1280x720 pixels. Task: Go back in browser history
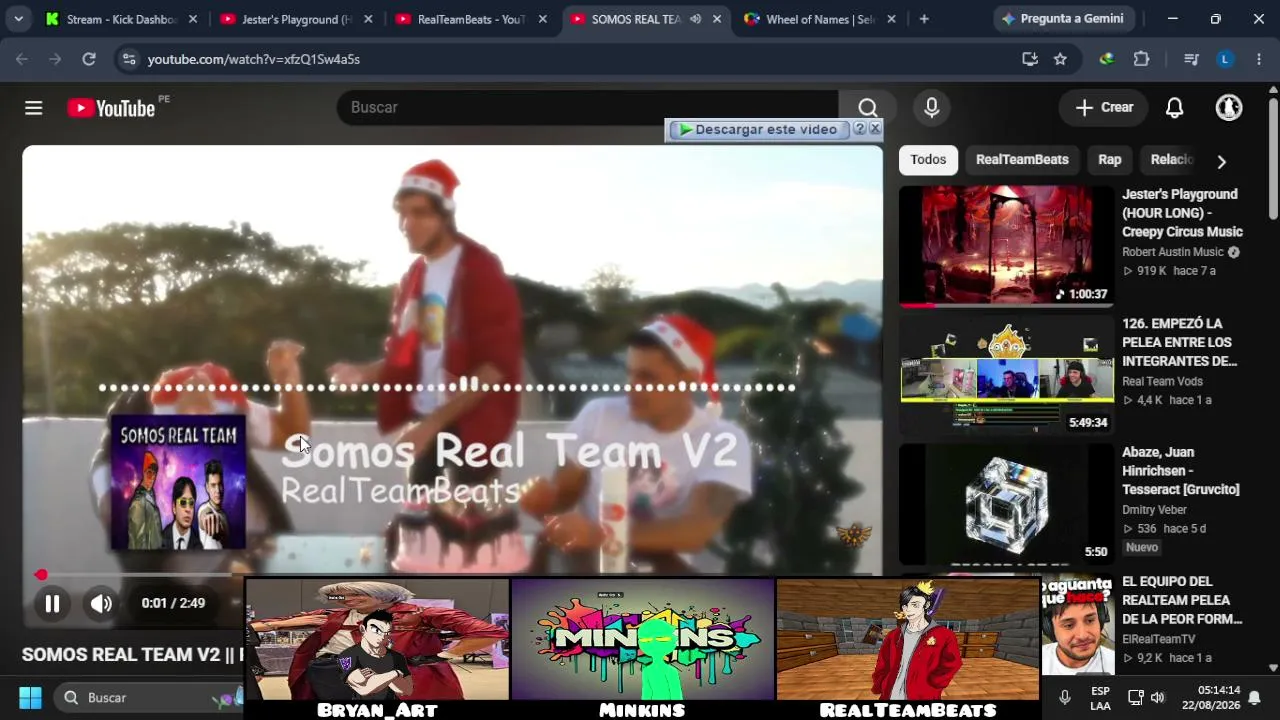pyautogui.click(x=22, y=59)
